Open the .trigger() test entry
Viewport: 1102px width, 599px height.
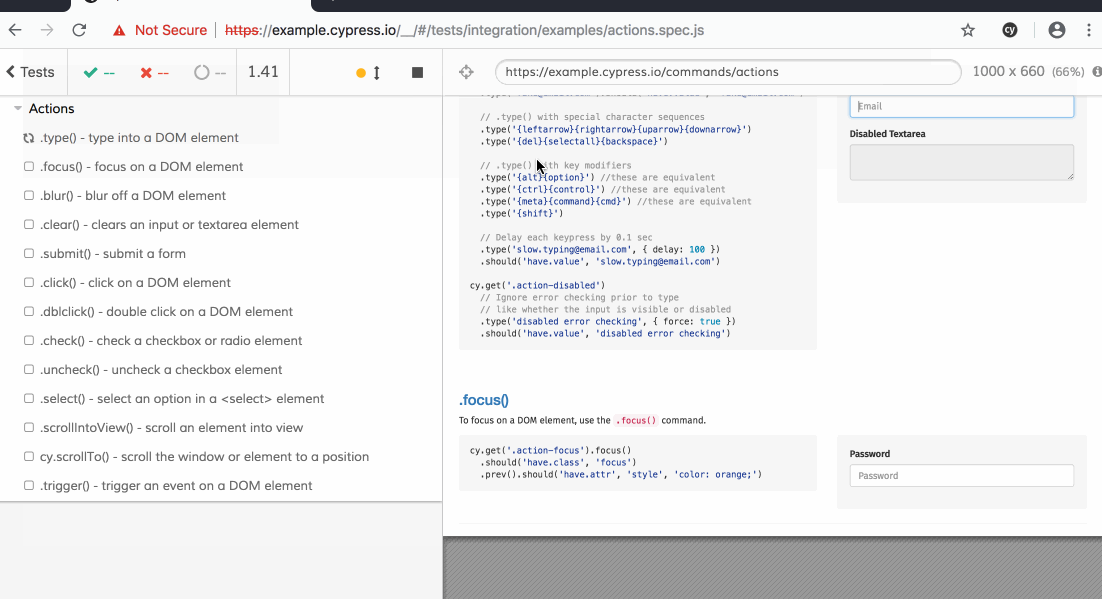click(x=176, y=486)
